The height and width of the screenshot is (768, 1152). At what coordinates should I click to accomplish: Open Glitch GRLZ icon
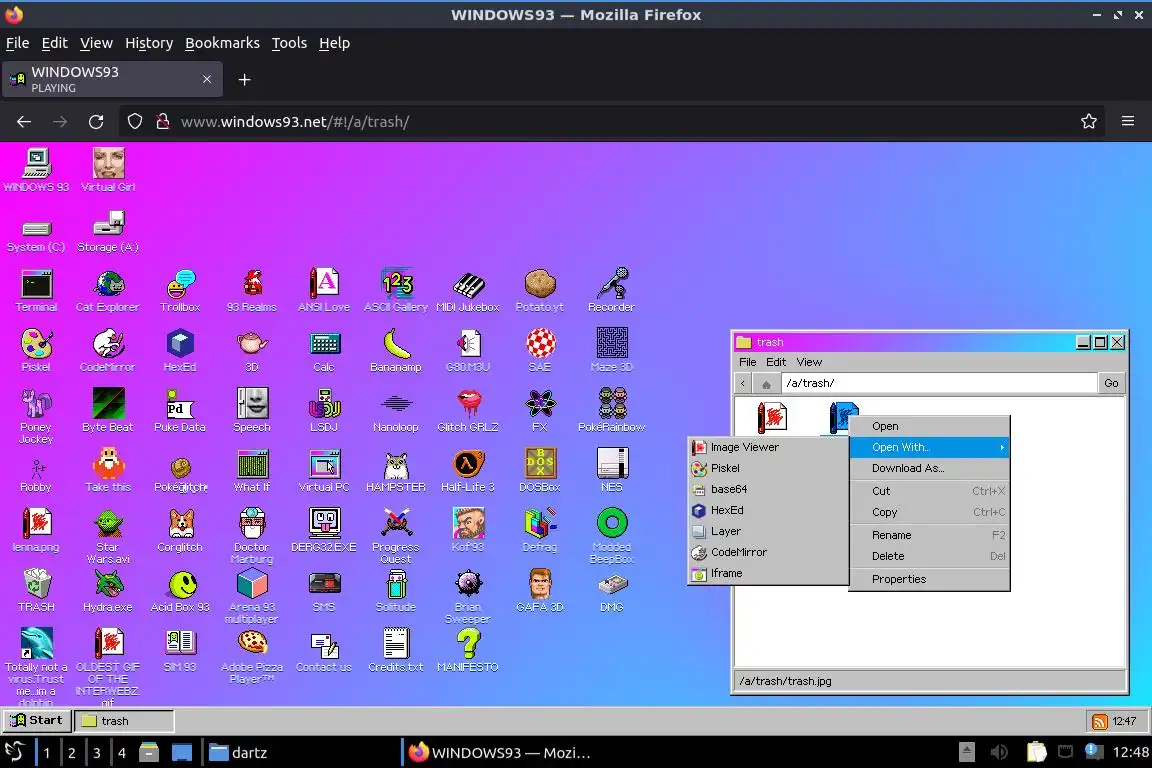click(468, 411)
